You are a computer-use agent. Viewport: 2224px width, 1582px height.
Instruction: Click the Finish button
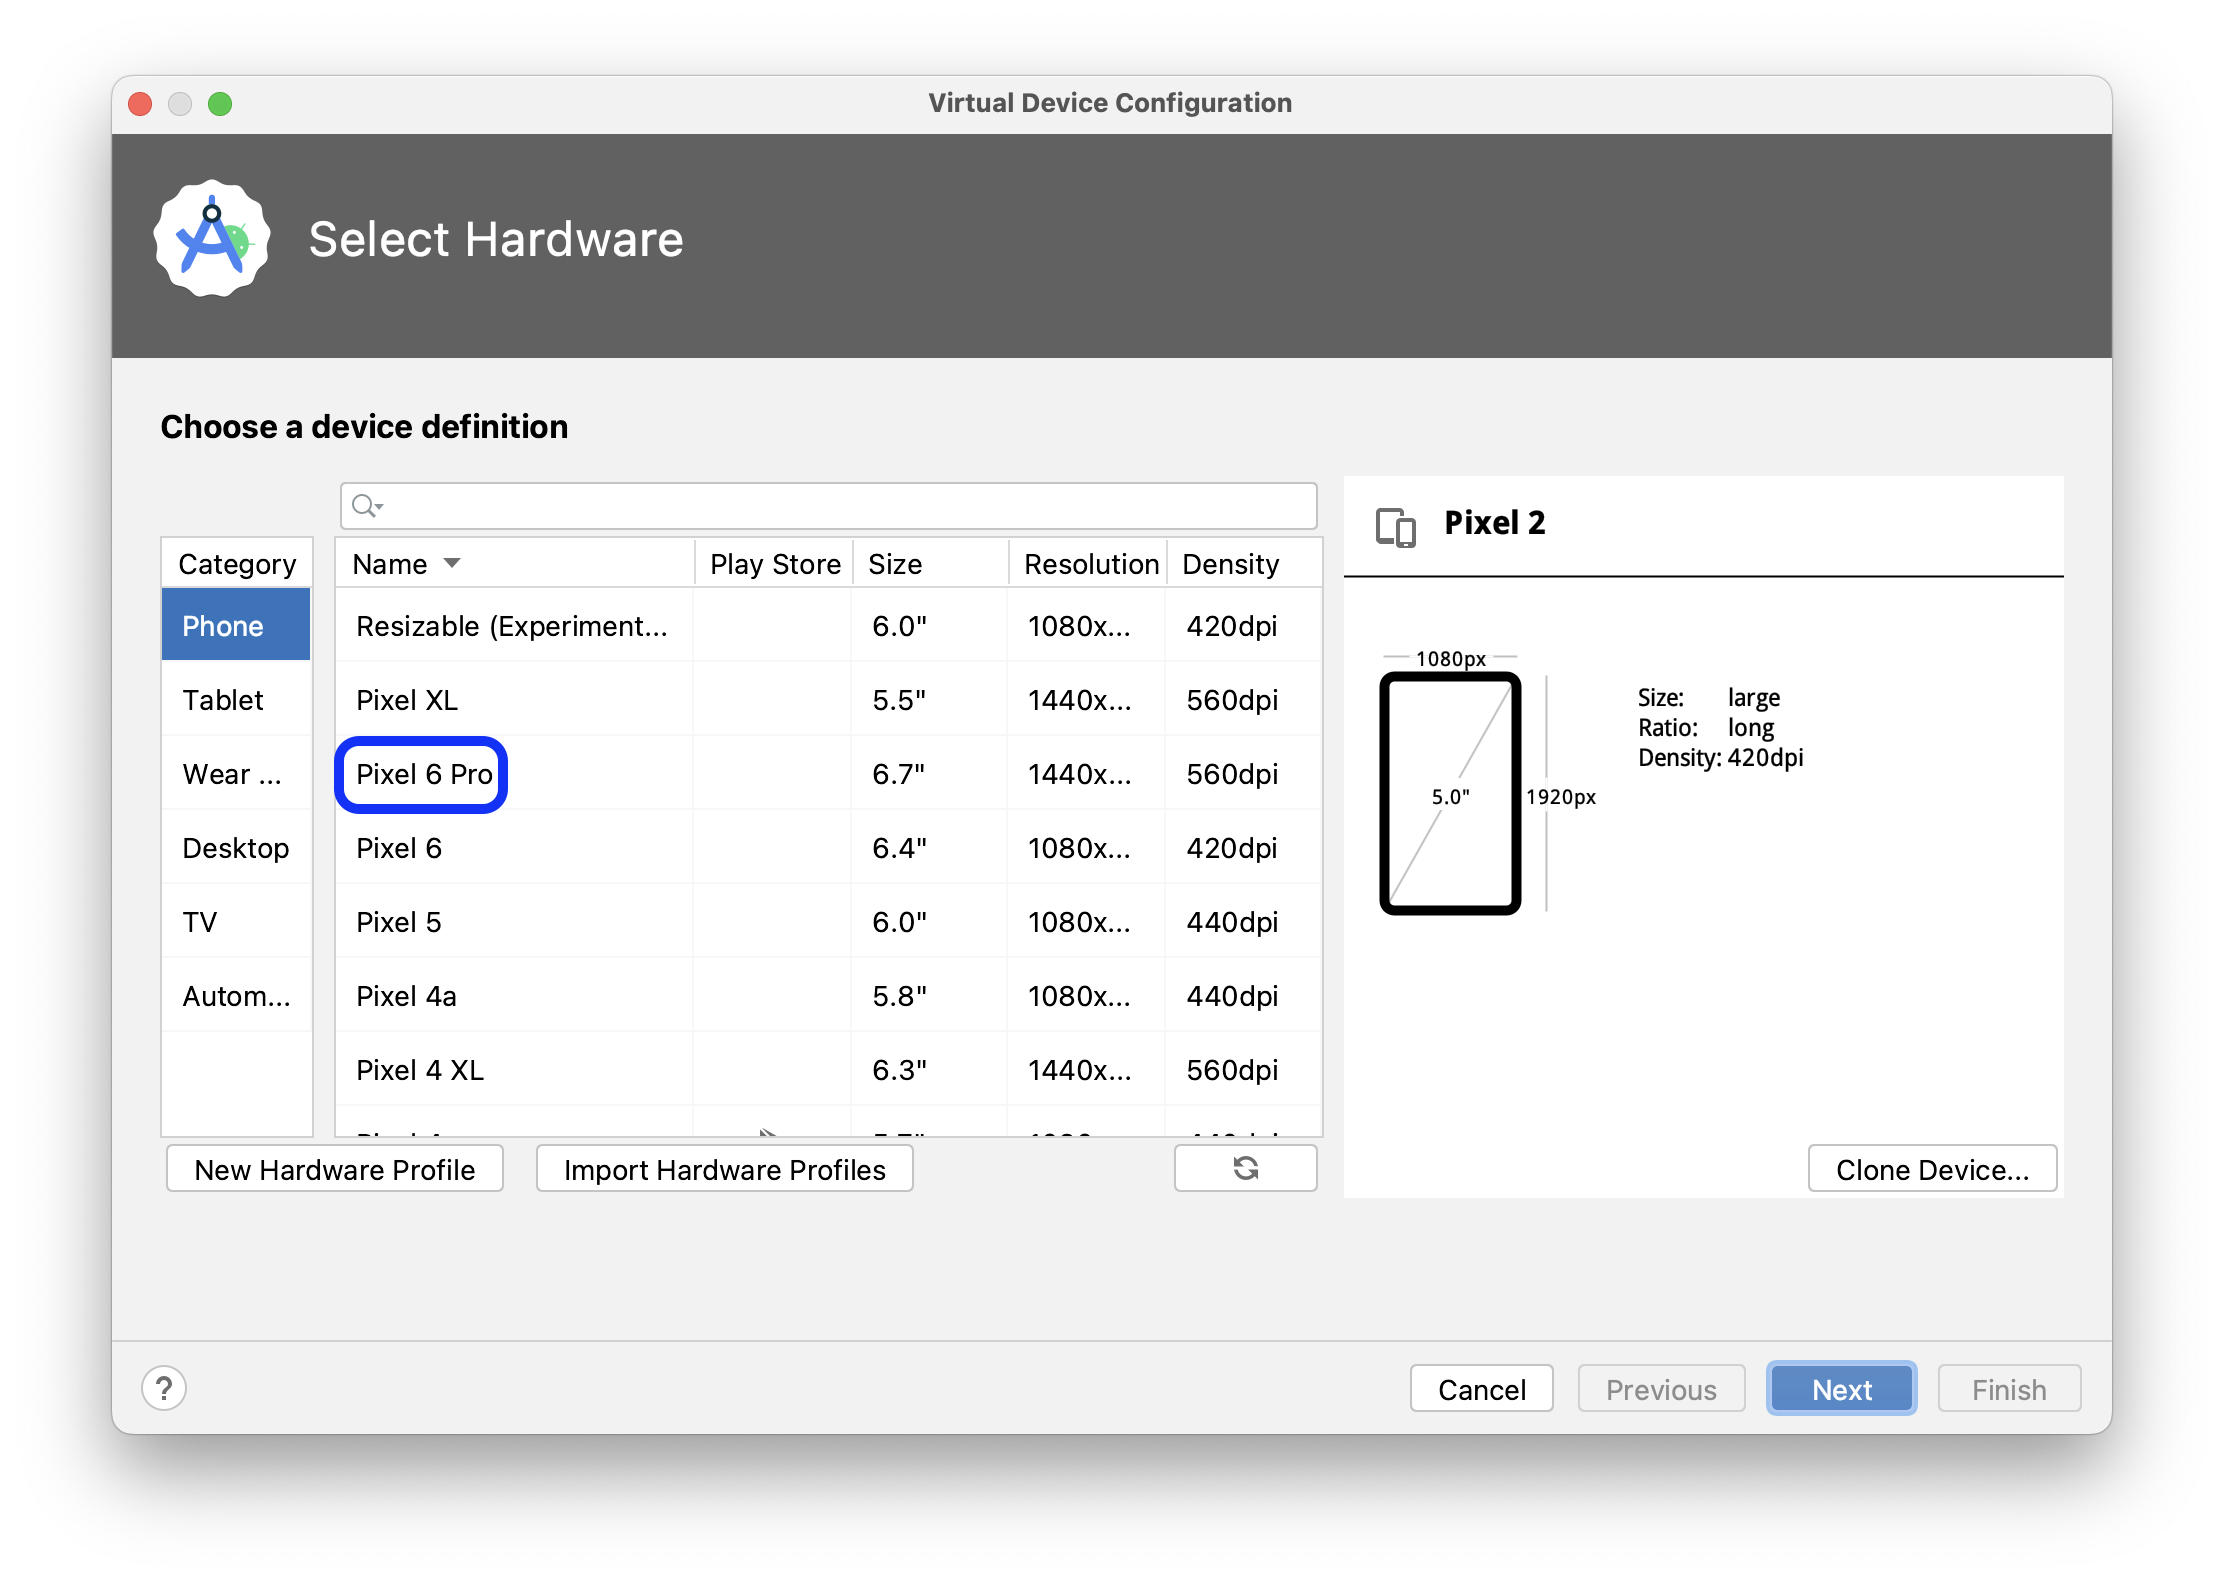tap(2009, 1388)
